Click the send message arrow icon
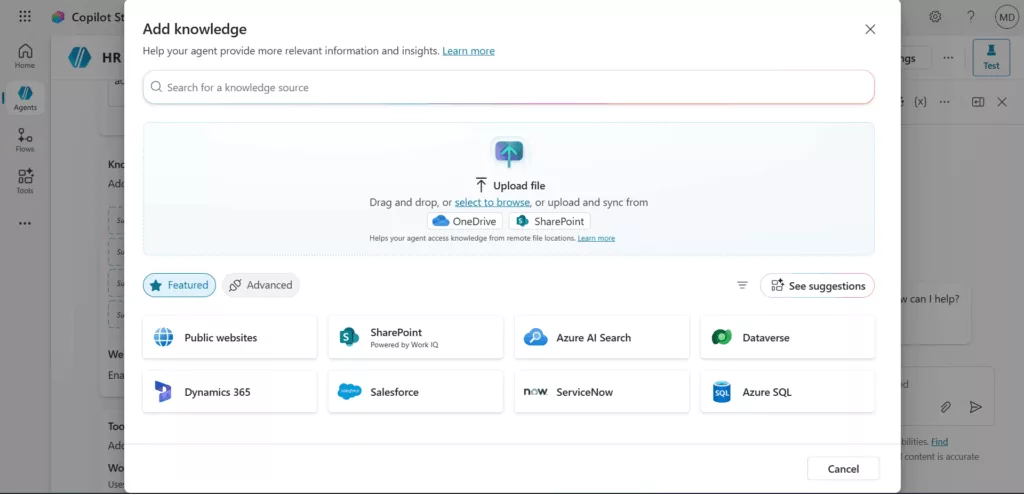1024x494 pixels. (x=975, y=407)
